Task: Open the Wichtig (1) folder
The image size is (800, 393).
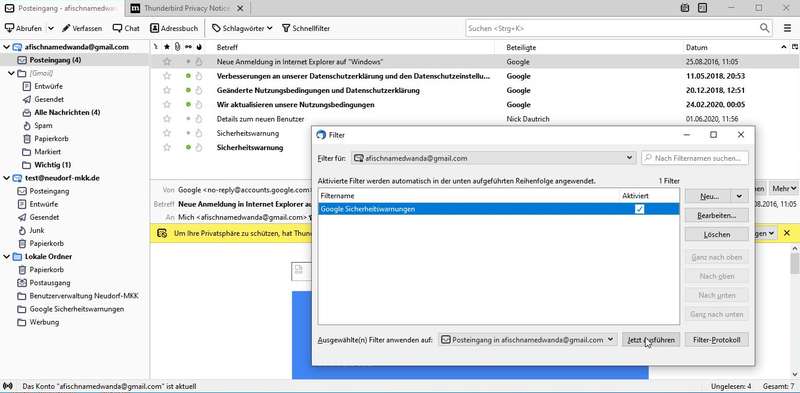Action: coord(52,165)
